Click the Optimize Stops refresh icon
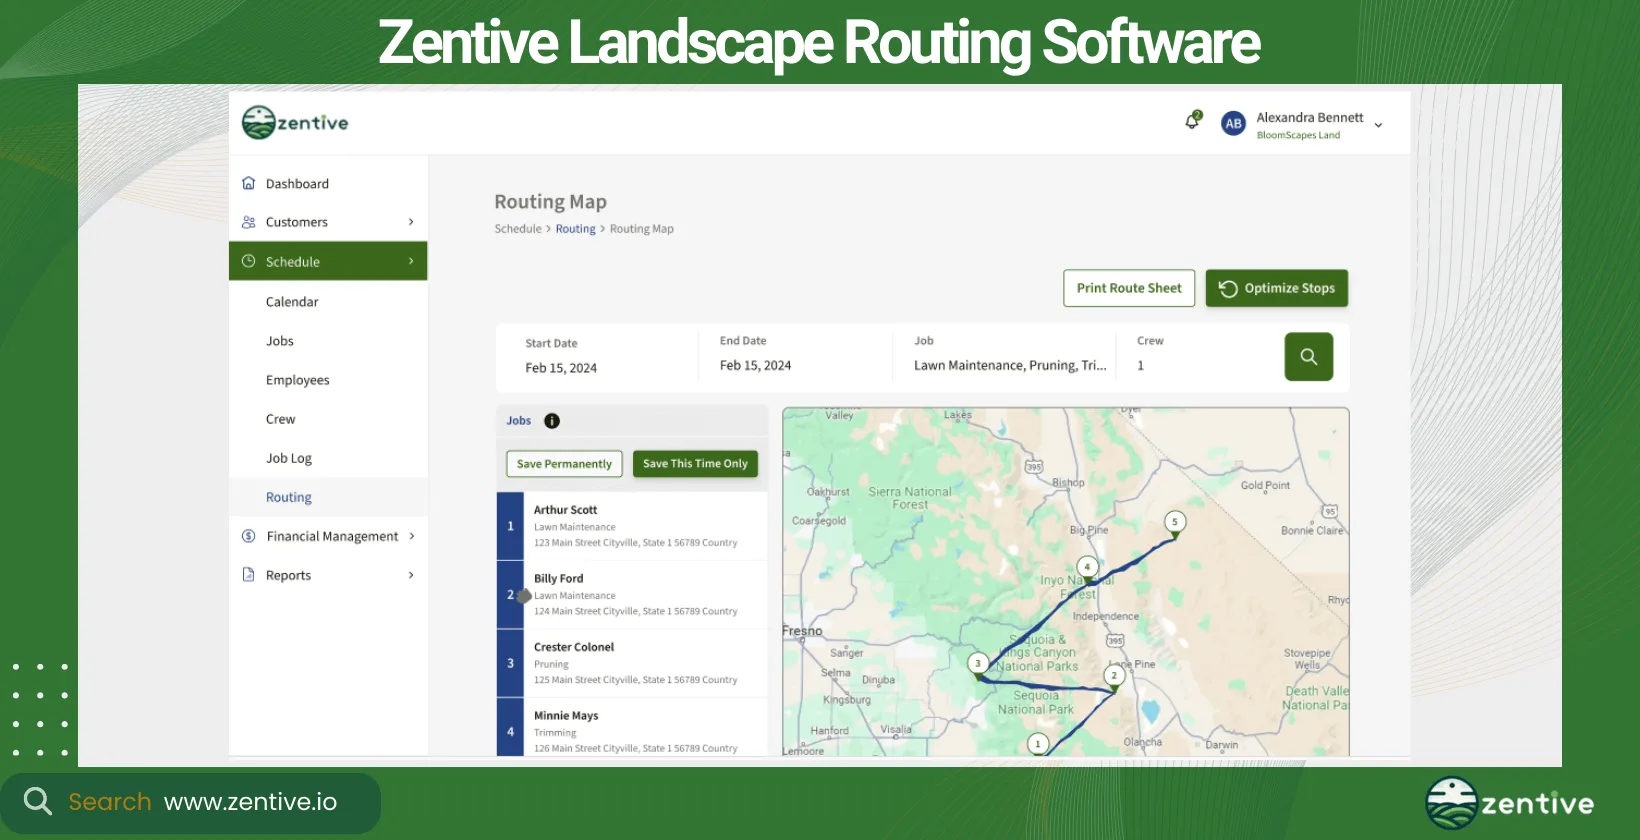 click(x=1228, y=288)
